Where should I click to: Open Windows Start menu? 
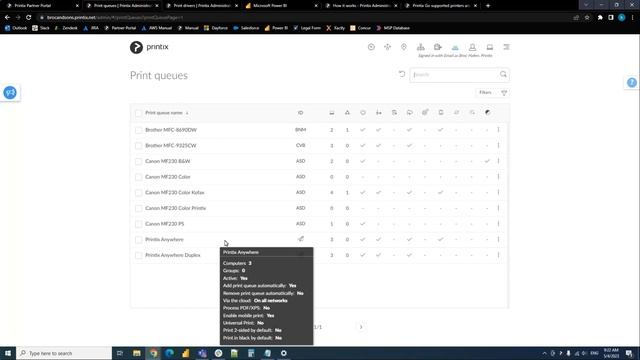tap(8, 353)
